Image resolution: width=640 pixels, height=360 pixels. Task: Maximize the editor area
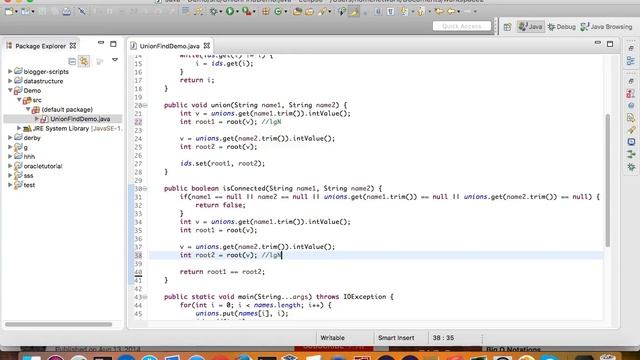[x=610, y=44]
